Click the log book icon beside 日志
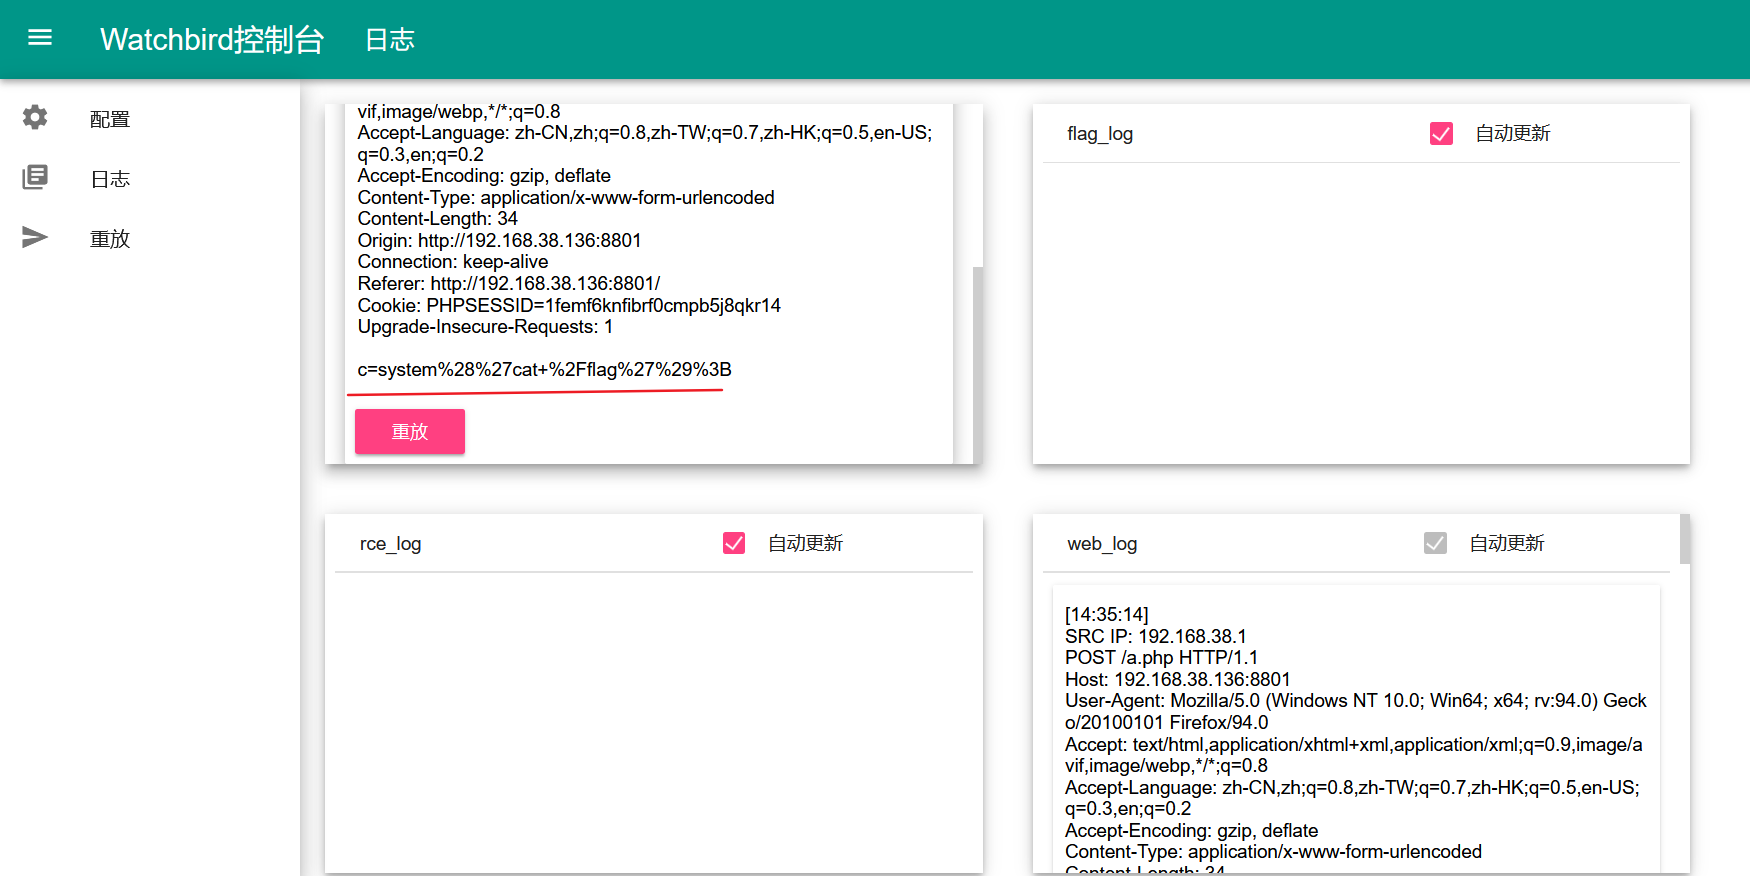Viewport: 1750px width, 876px height. click(x=35, y=178)
